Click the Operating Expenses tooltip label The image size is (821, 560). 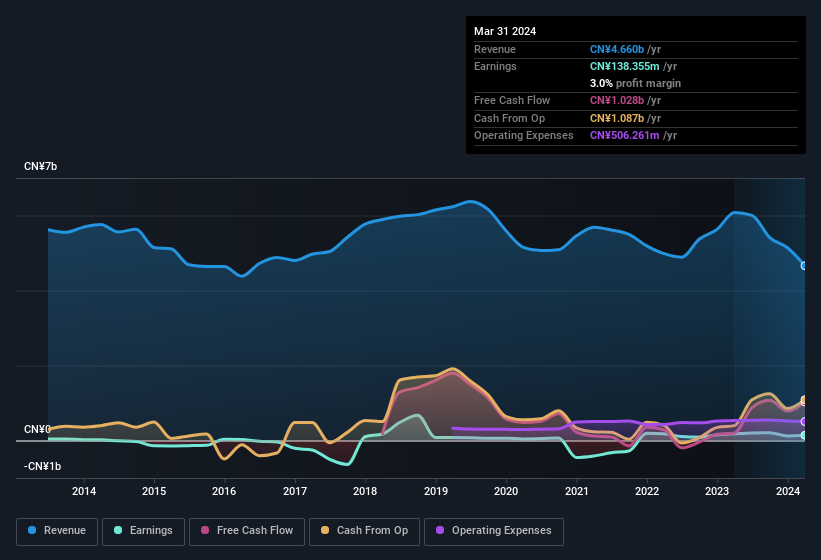pyautogui.click(x=524, y=135)
